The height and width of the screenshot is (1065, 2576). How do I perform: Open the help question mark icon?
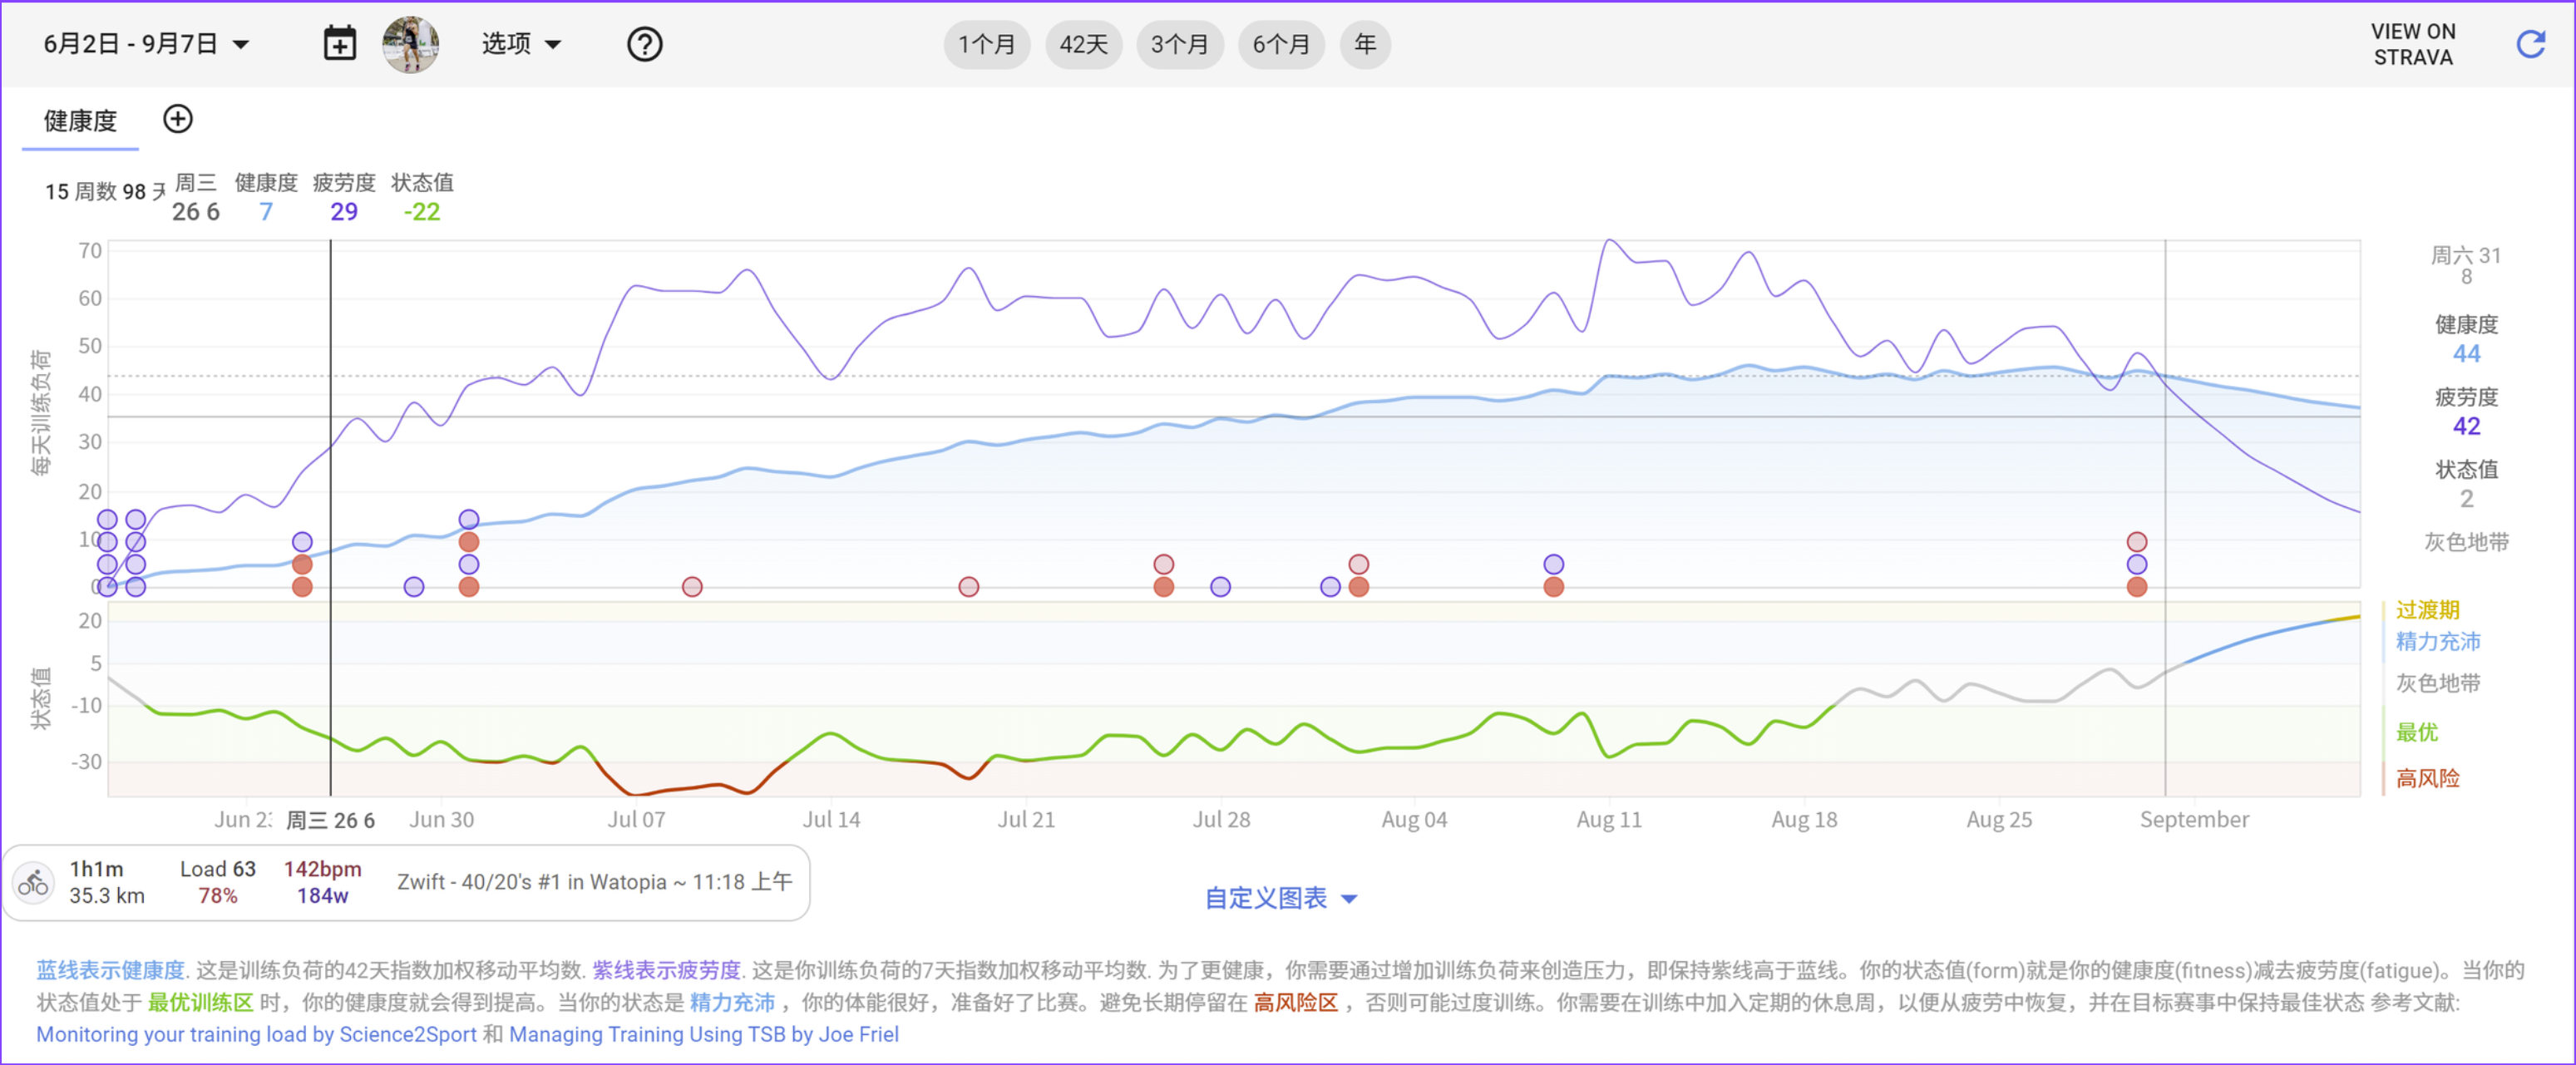(644, 44)
